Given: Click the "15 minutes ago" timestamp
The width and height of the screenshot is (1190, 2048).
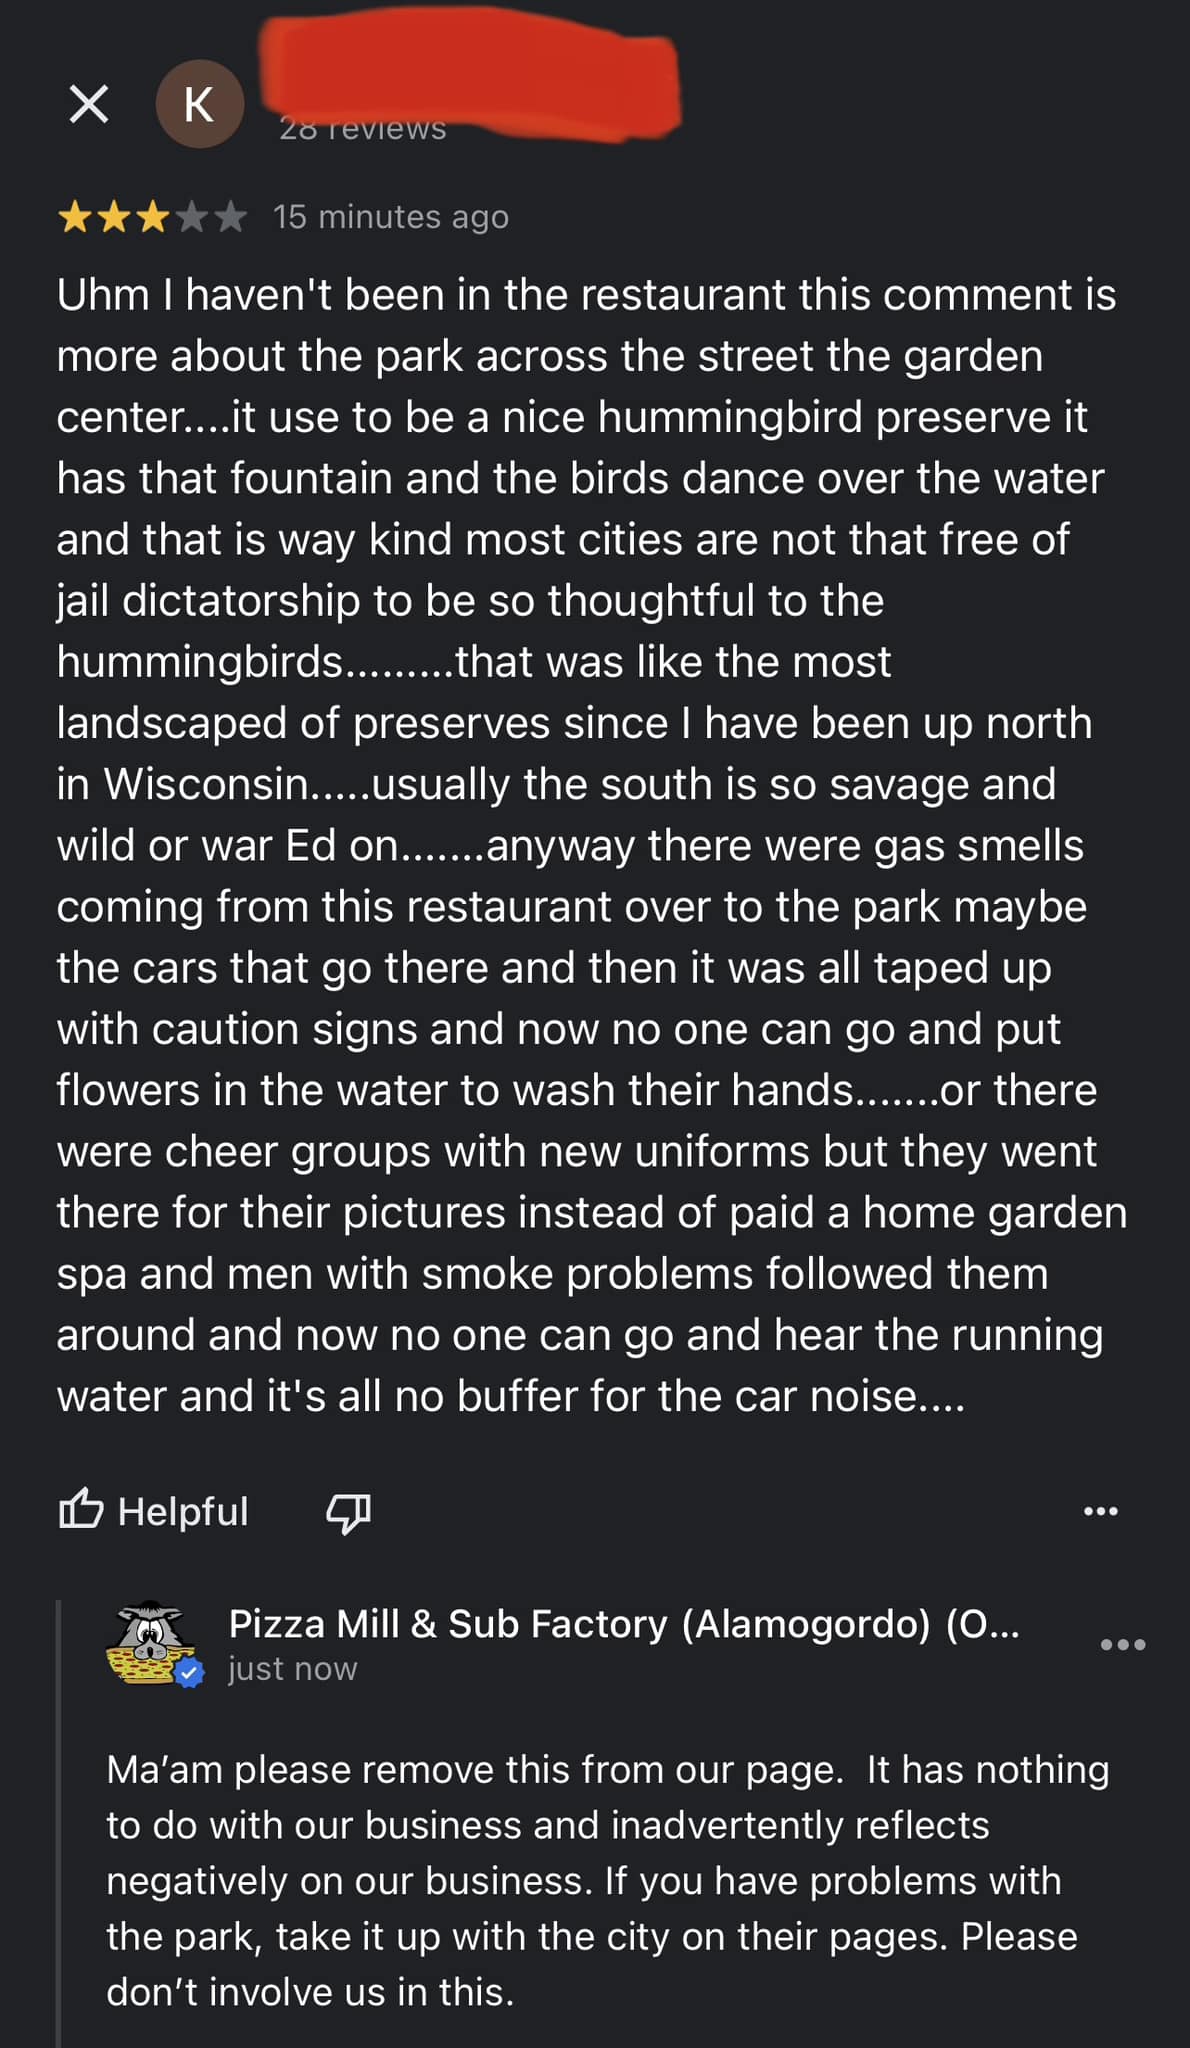Looking at the screenshot, I should coord(391,216).
